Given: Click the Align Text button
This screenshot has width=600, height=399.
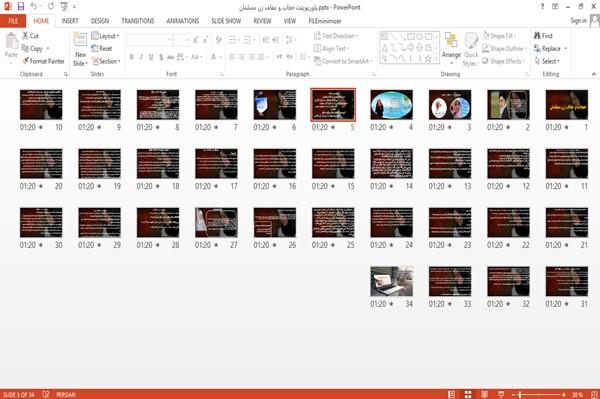Looking at the screenshot, I should coord(331,49).
